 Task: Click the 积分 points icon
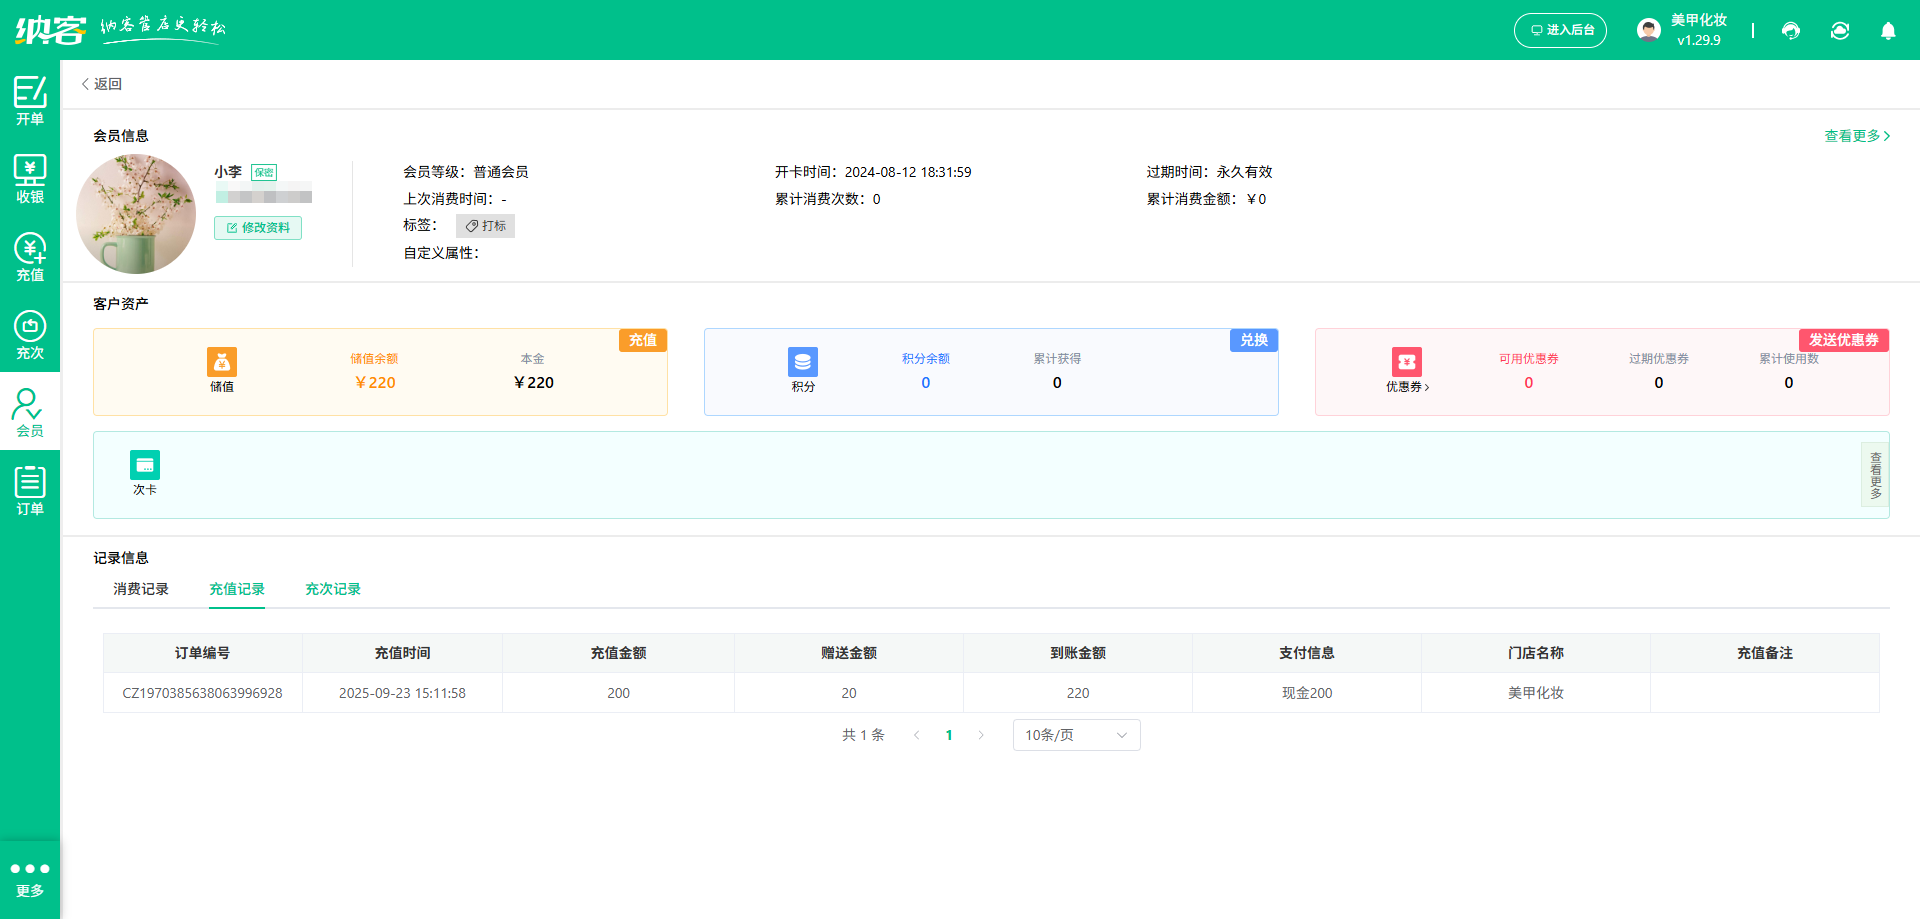(x=803, y=362)
